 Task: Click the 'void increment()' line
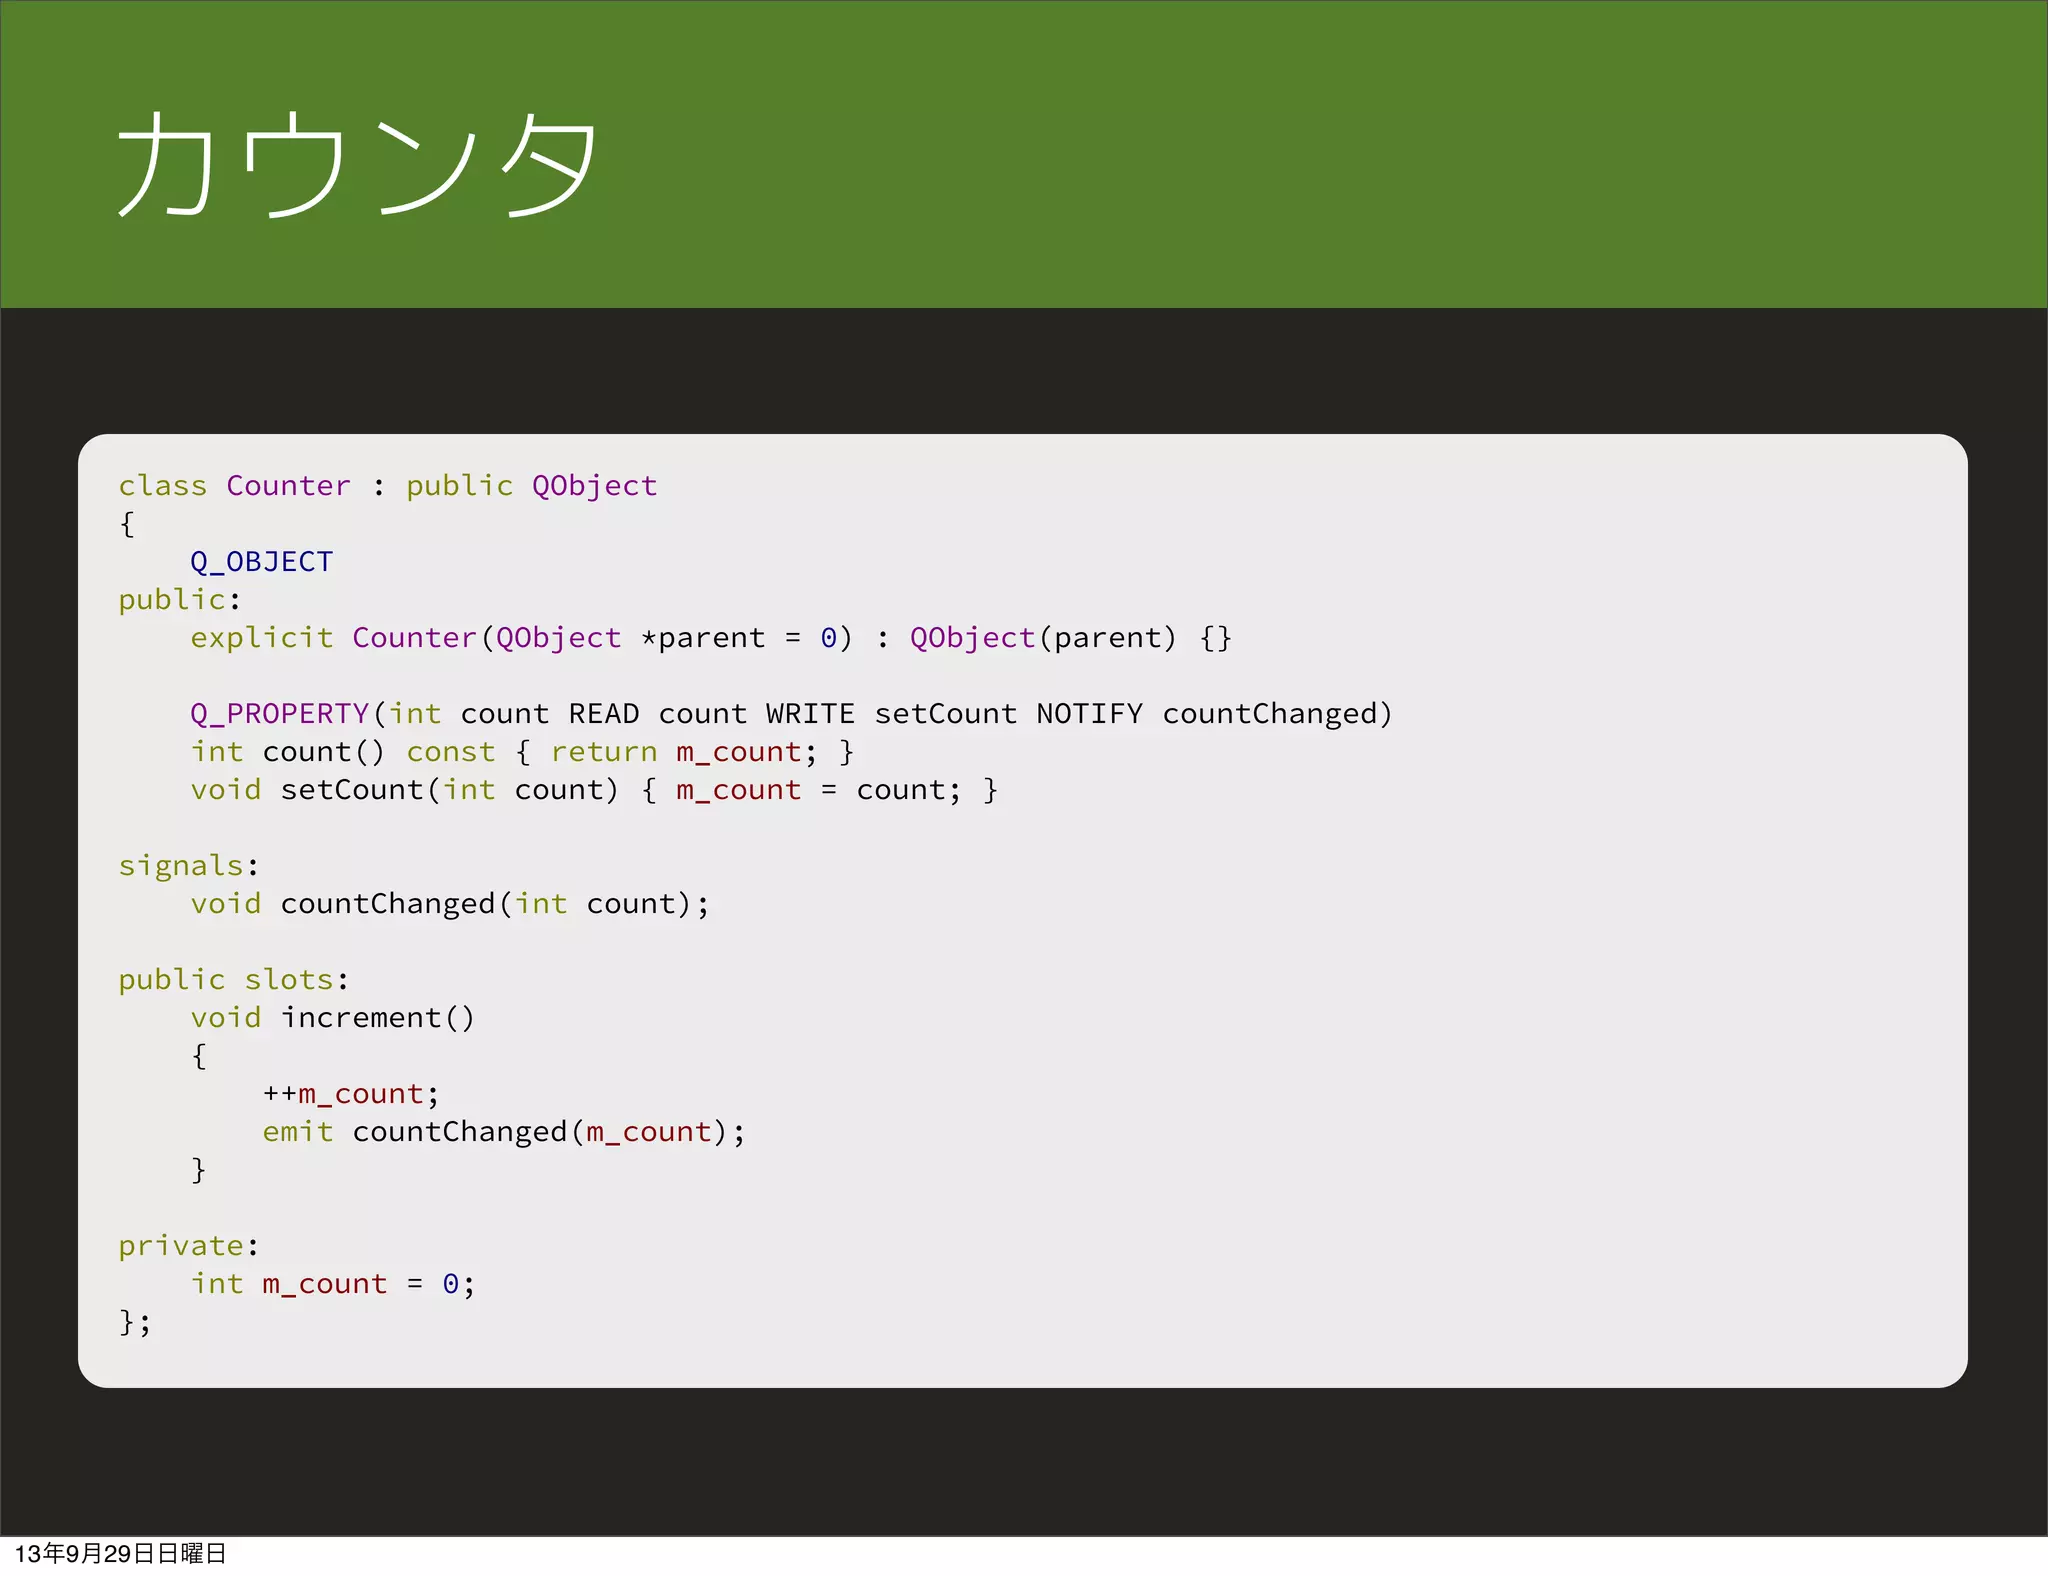pos(333,1018)
